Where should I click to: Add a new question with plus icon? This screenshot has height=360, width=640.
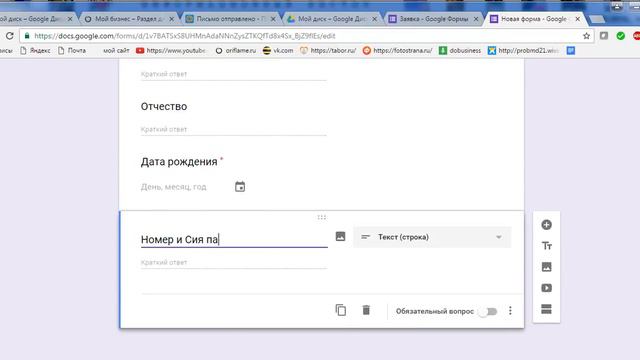pyautogui.click(x=546, y=225)
